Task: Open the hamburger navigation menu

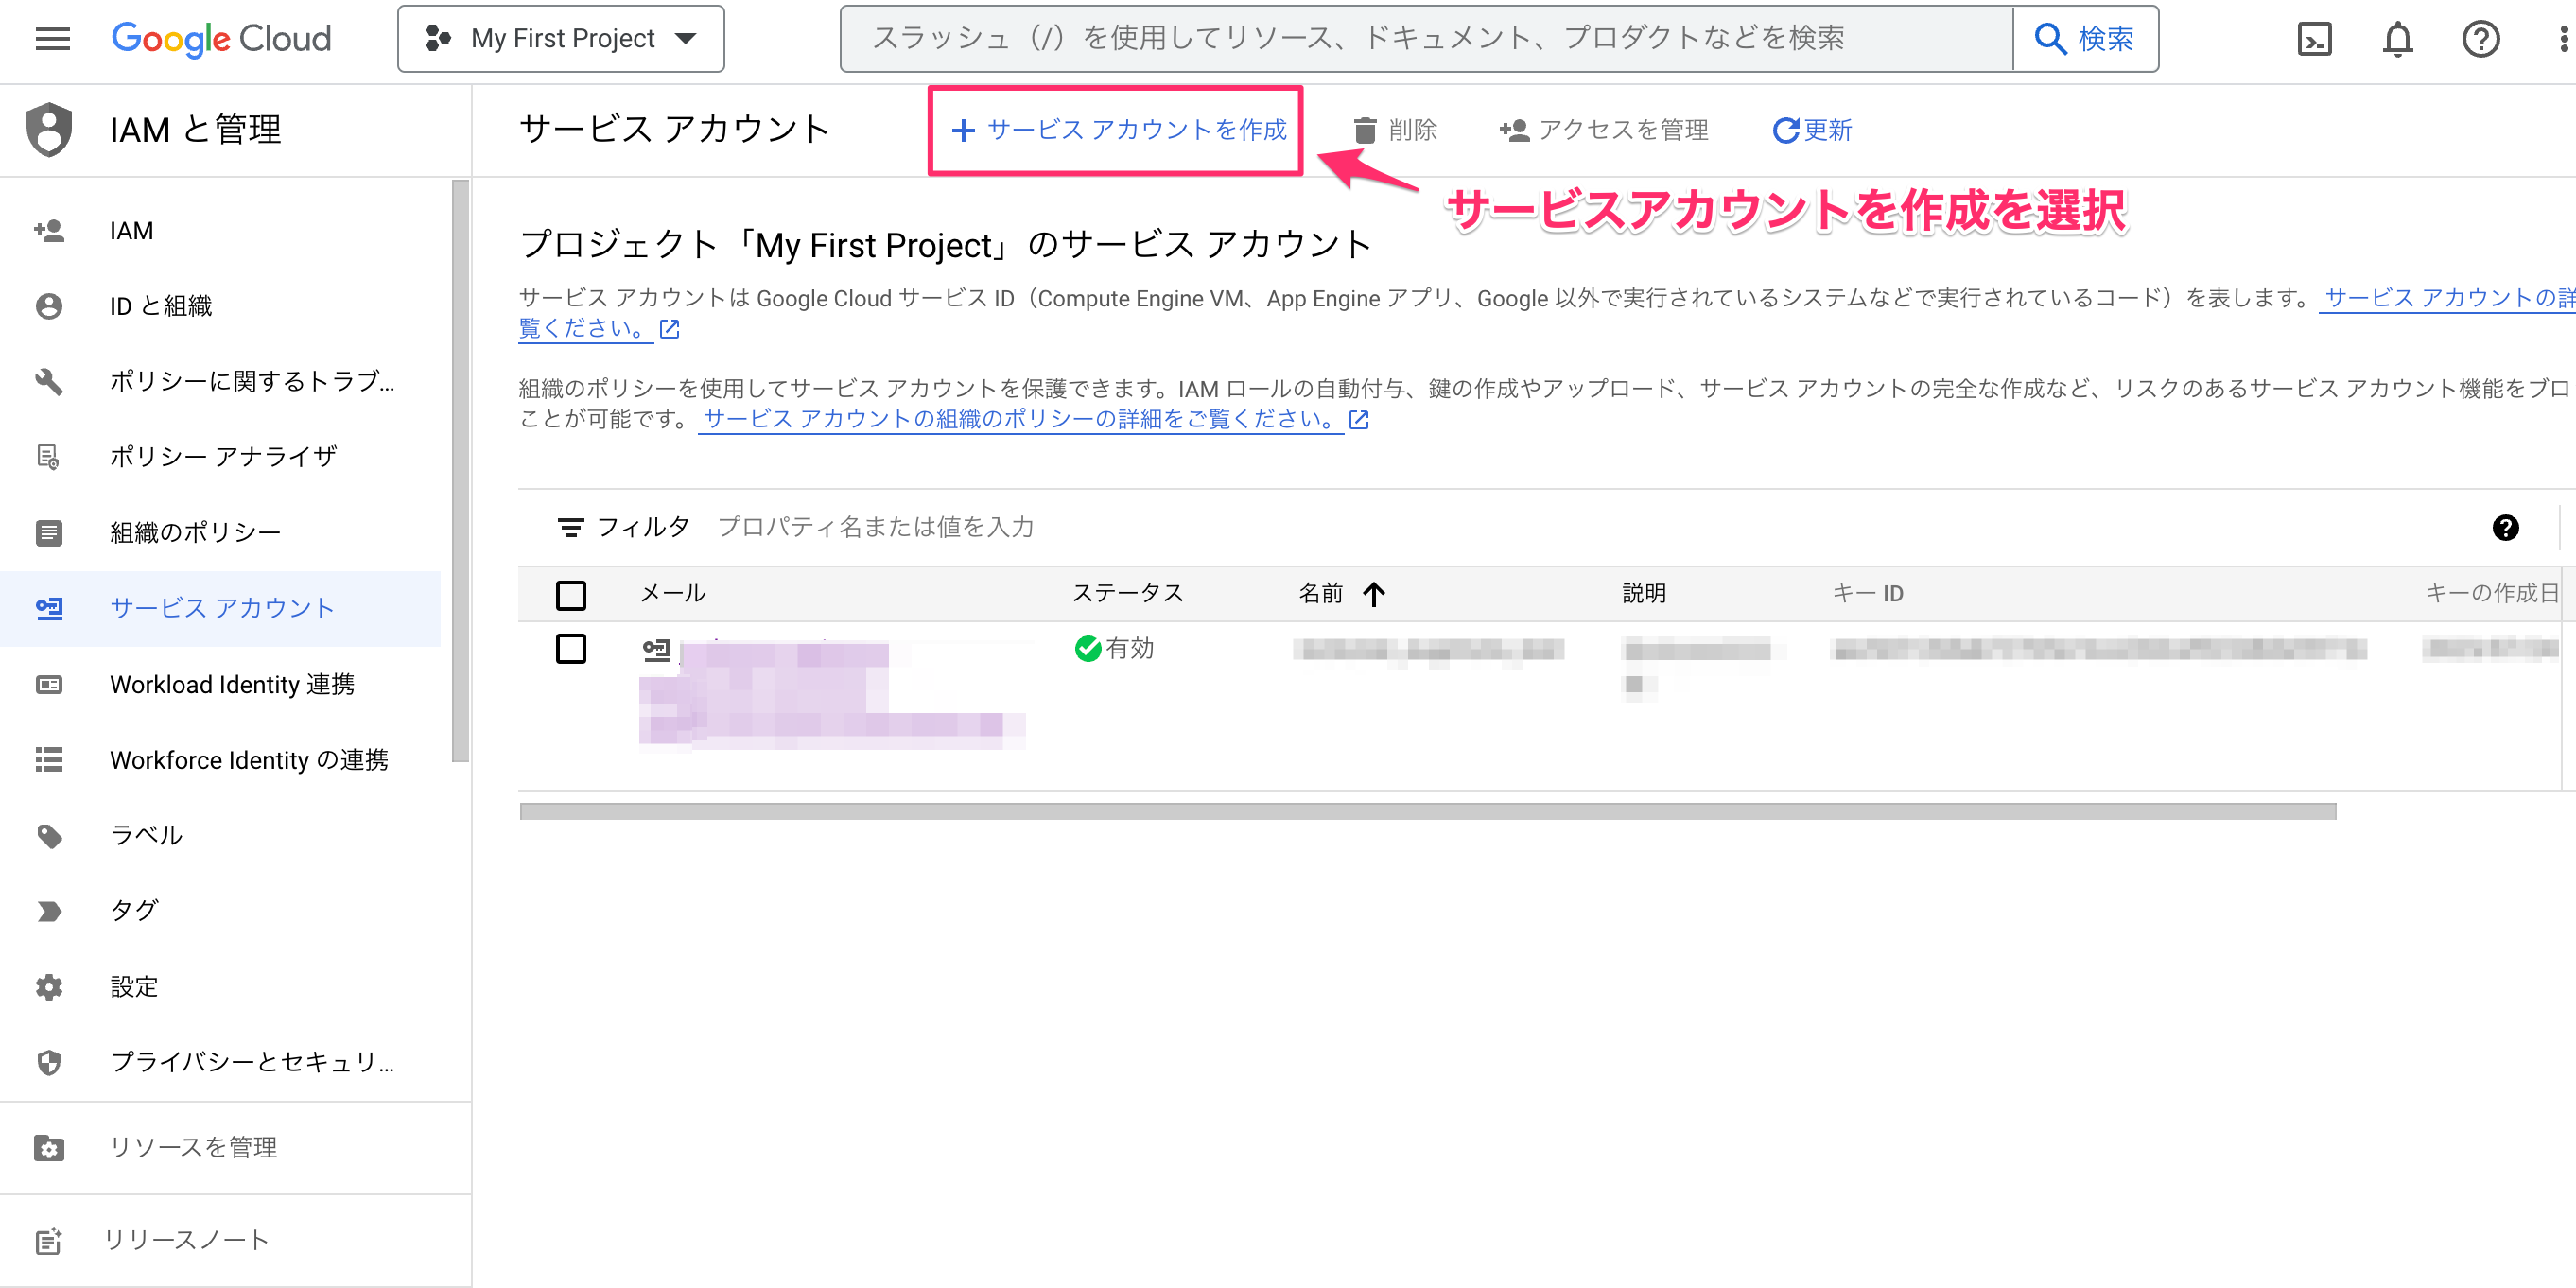Action: tap(52, 38)
